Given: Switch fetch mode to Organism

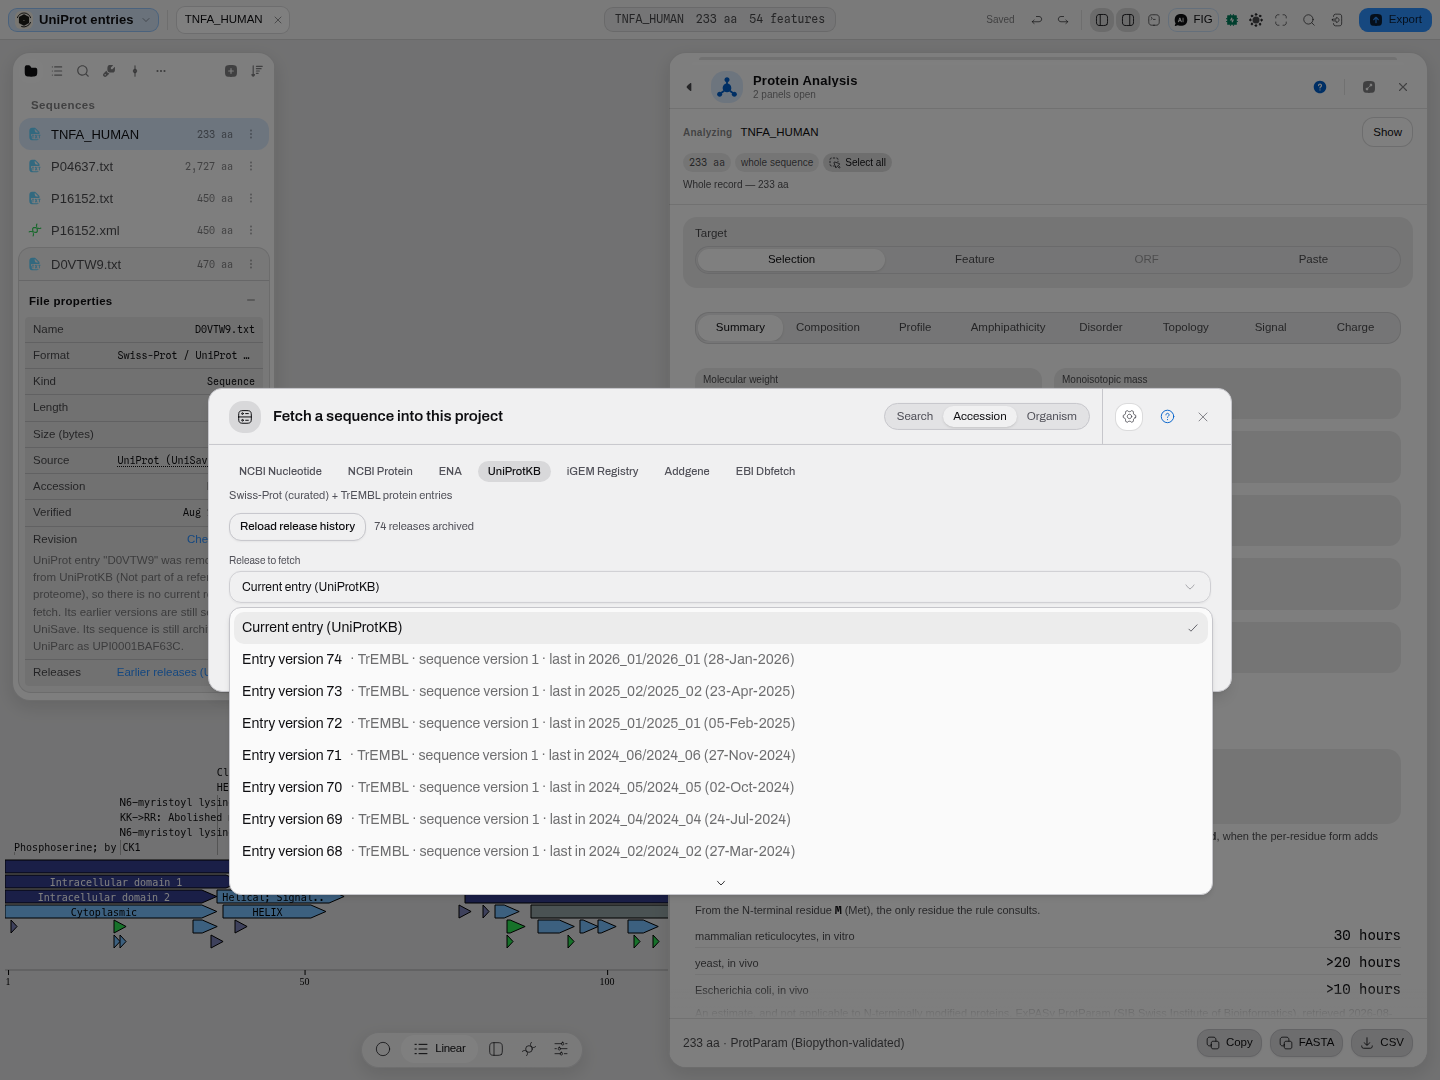Looking at the screenshot, I should coord(1052,417).
